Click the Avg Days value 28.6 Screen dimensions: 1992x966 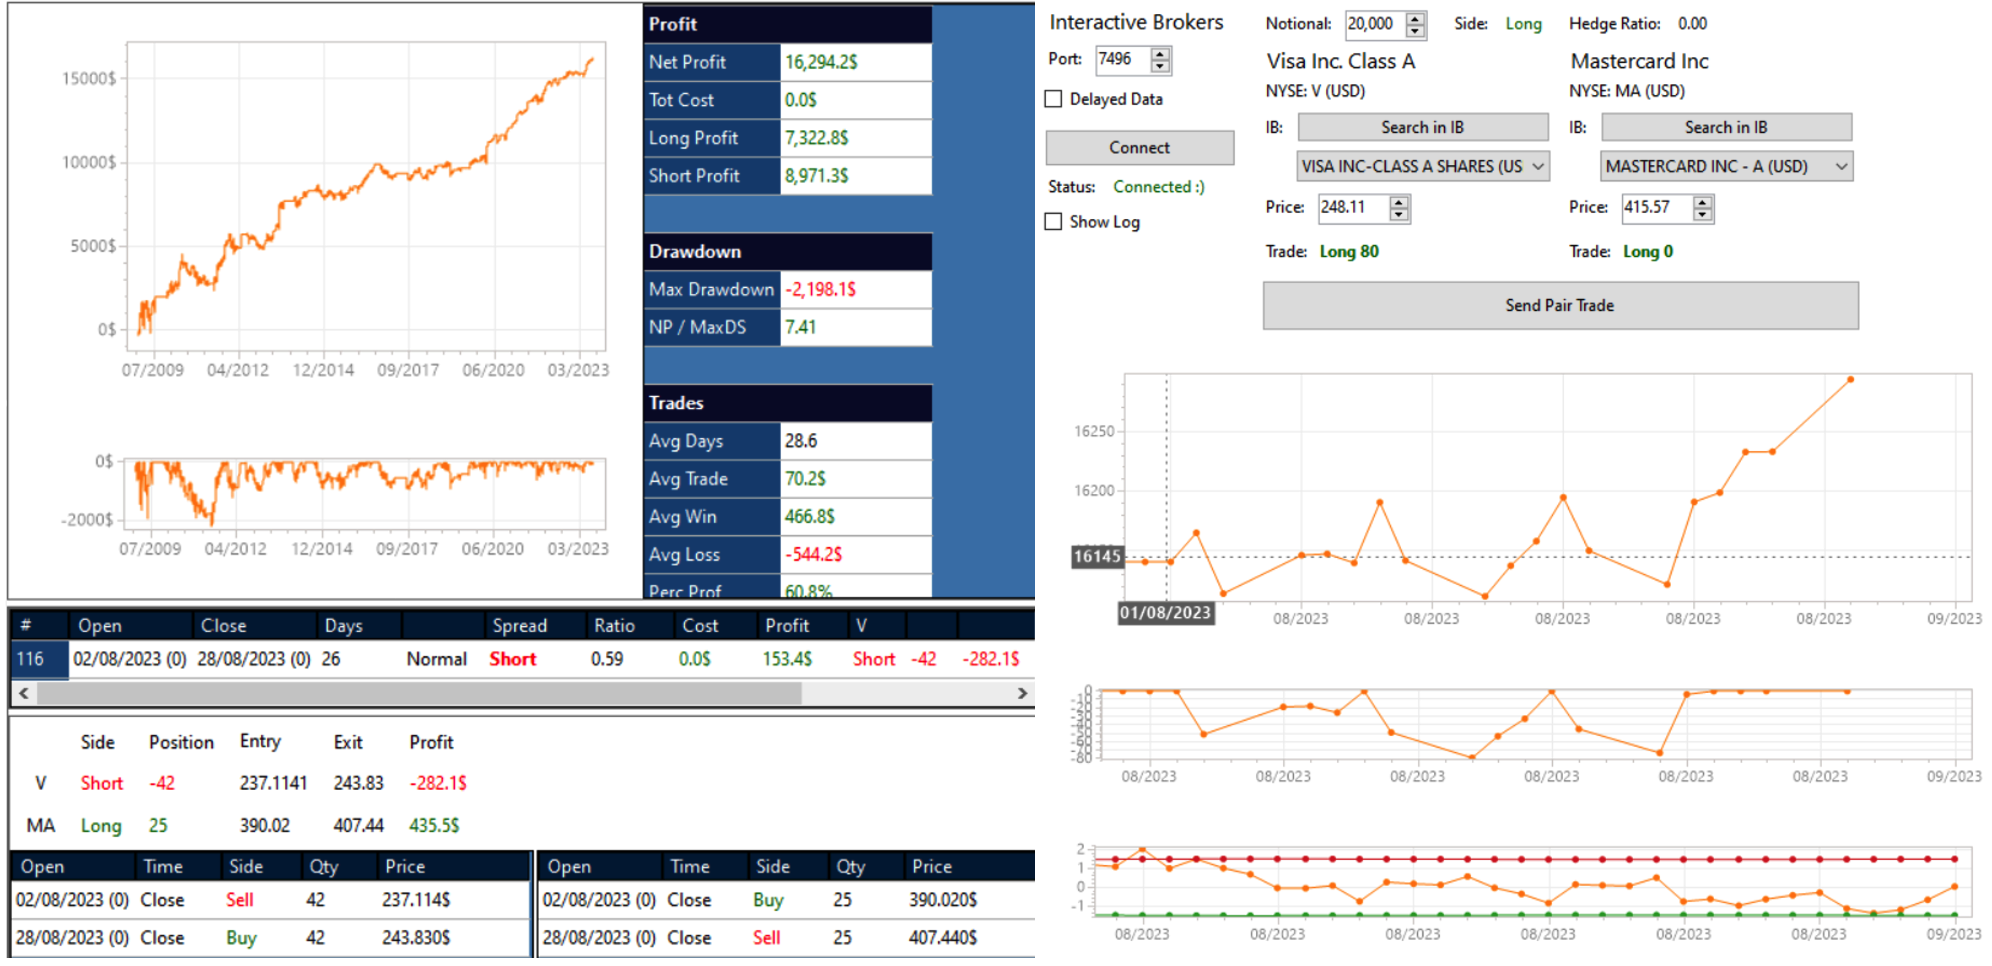(801, 441)
